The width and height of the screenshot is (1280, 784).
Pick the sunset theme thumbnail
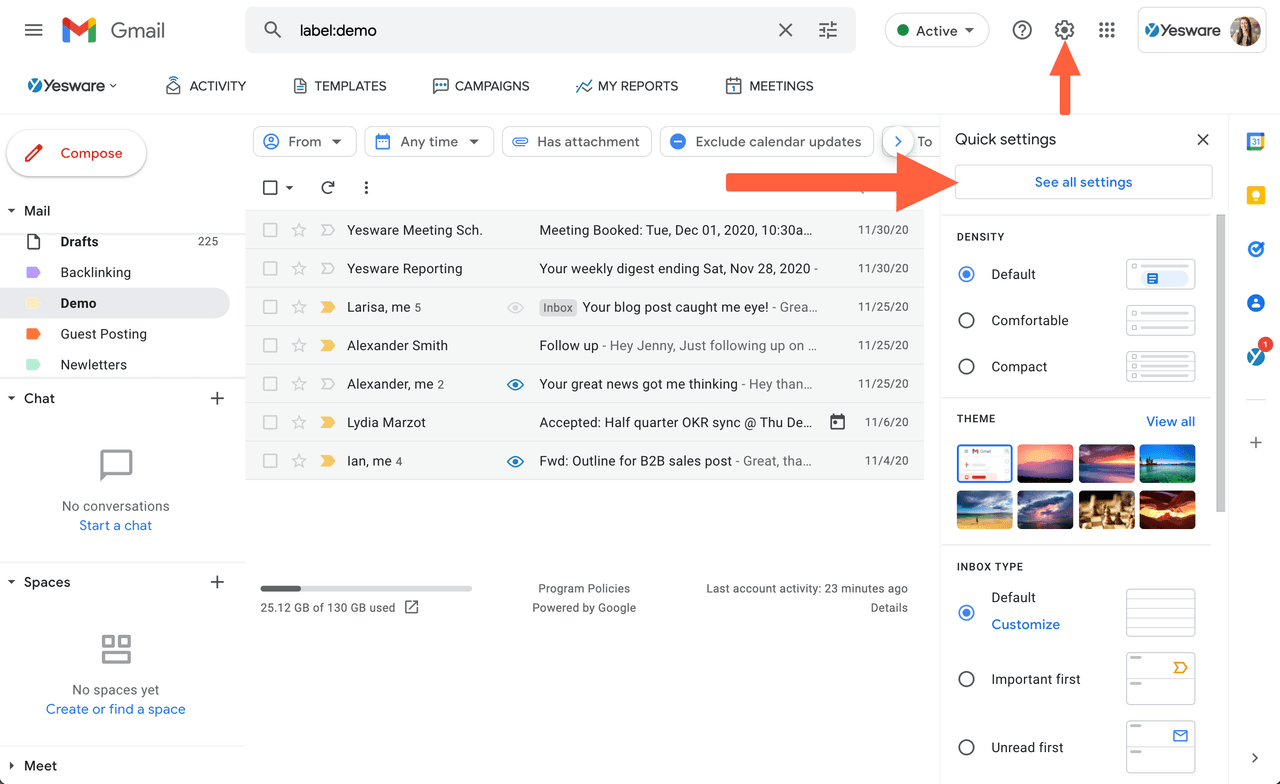click(x=1045, y=464)
